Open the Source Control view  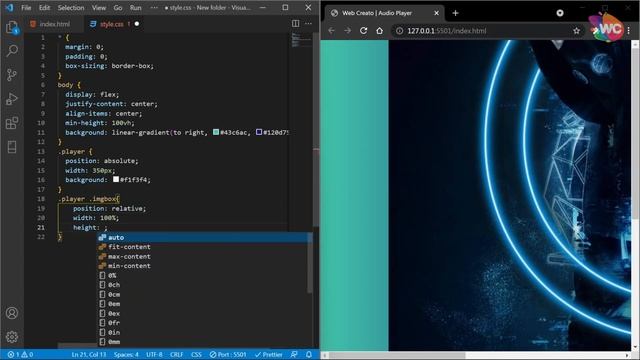[12, 75]
